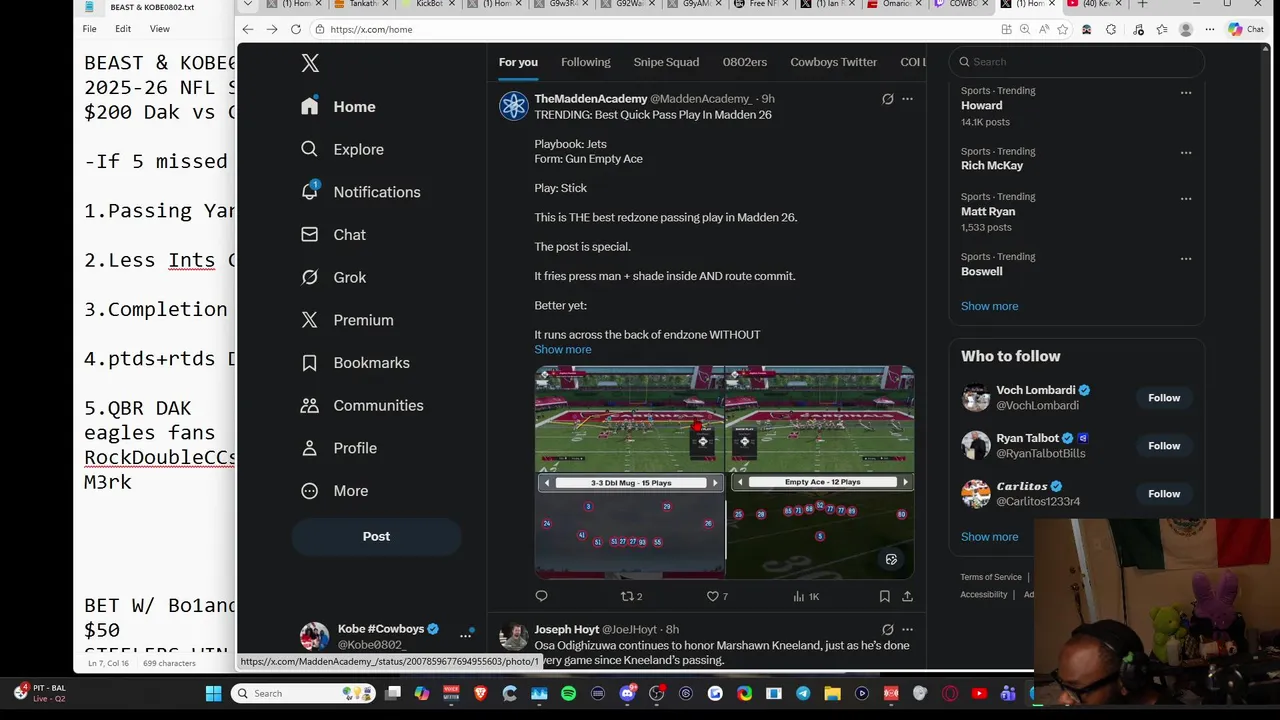Open Copilot Chat in browser toolbar
Image resolution: width=1280 pixels, height=720 pixels.
click(x=1246, y=29)
